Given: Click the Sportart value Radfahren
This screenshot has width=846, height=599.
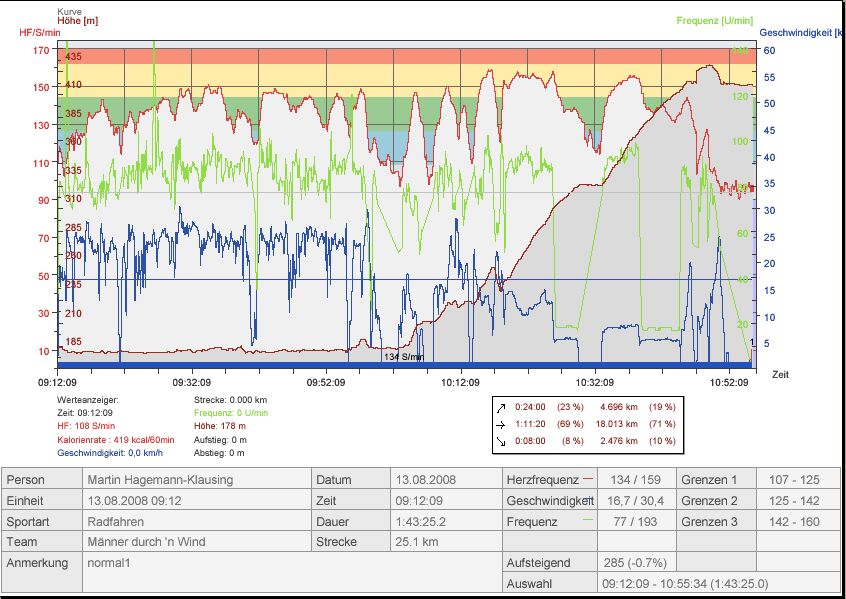Looking at the screenshot, I should click(x=115, y=521).
